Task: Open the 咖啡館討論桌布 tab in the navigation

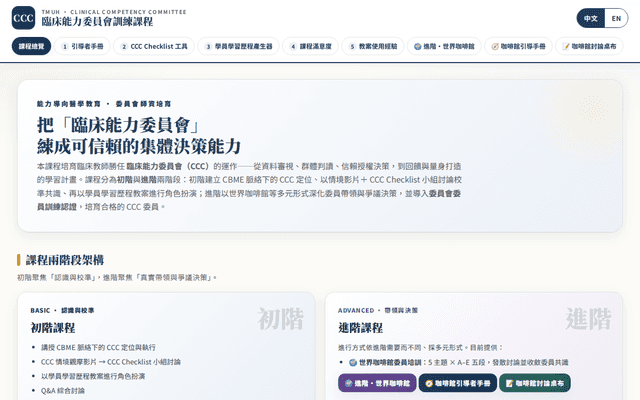Action: click(x=589, y=46)
